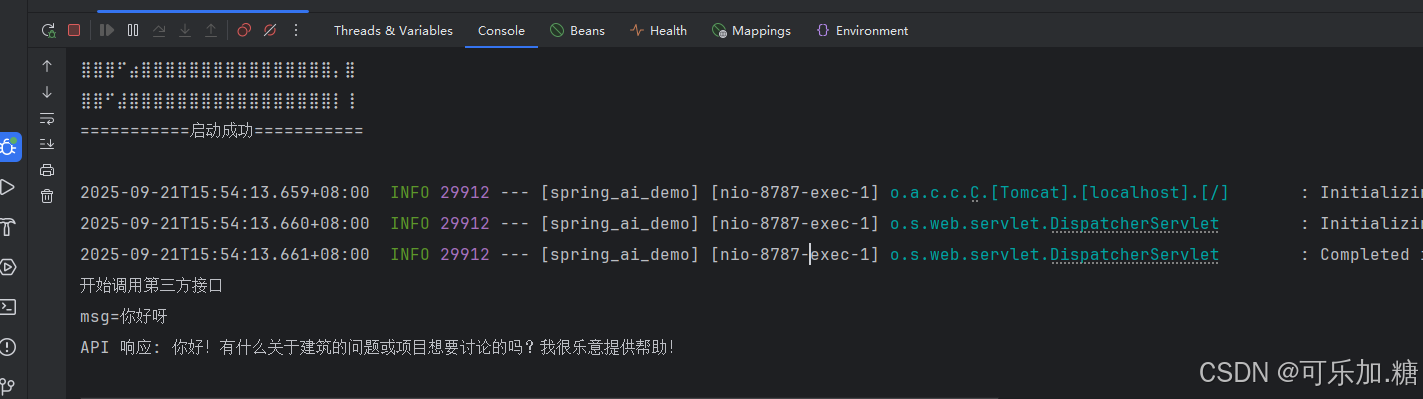Click INFO level in the 13.659 log line
This screenshot has width=1423, height=399.
410,193
